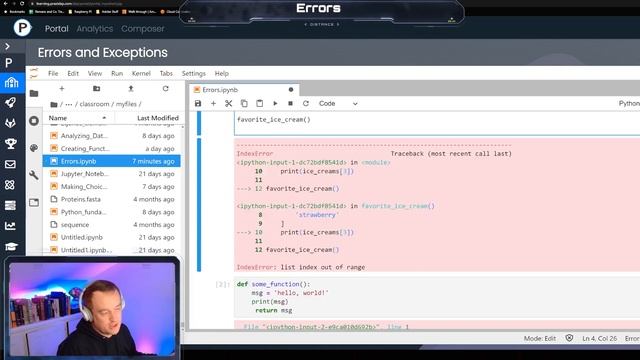Select Errors.ipynb in file list
This screenshot has height=360, width=640.
(111, 161)
